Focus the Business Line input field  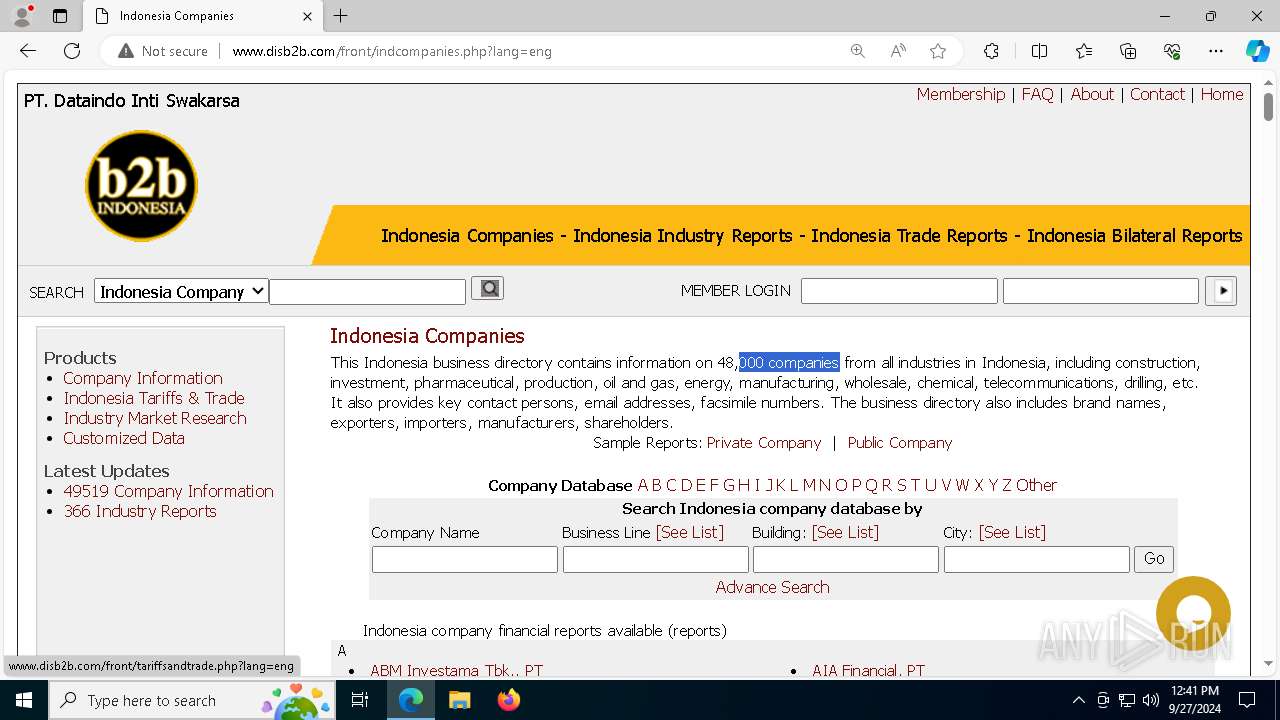pyautogui.click(x=656, y=559)
